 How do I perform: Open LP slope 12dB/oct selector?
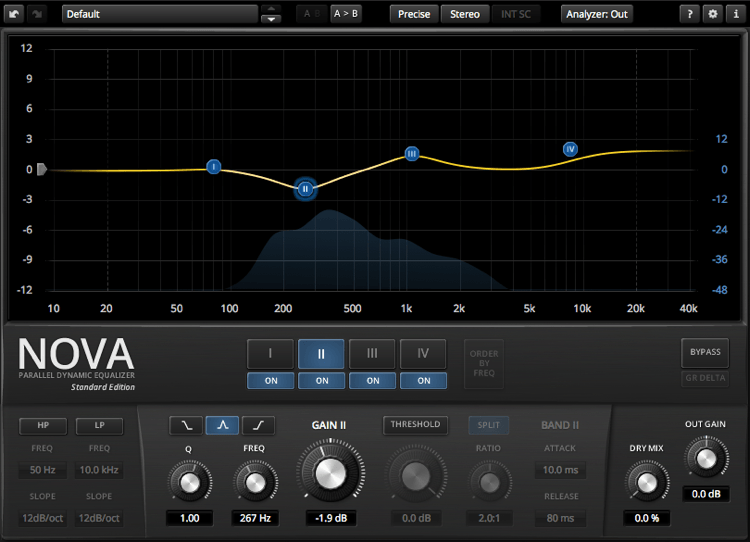(x=99, y=518)
